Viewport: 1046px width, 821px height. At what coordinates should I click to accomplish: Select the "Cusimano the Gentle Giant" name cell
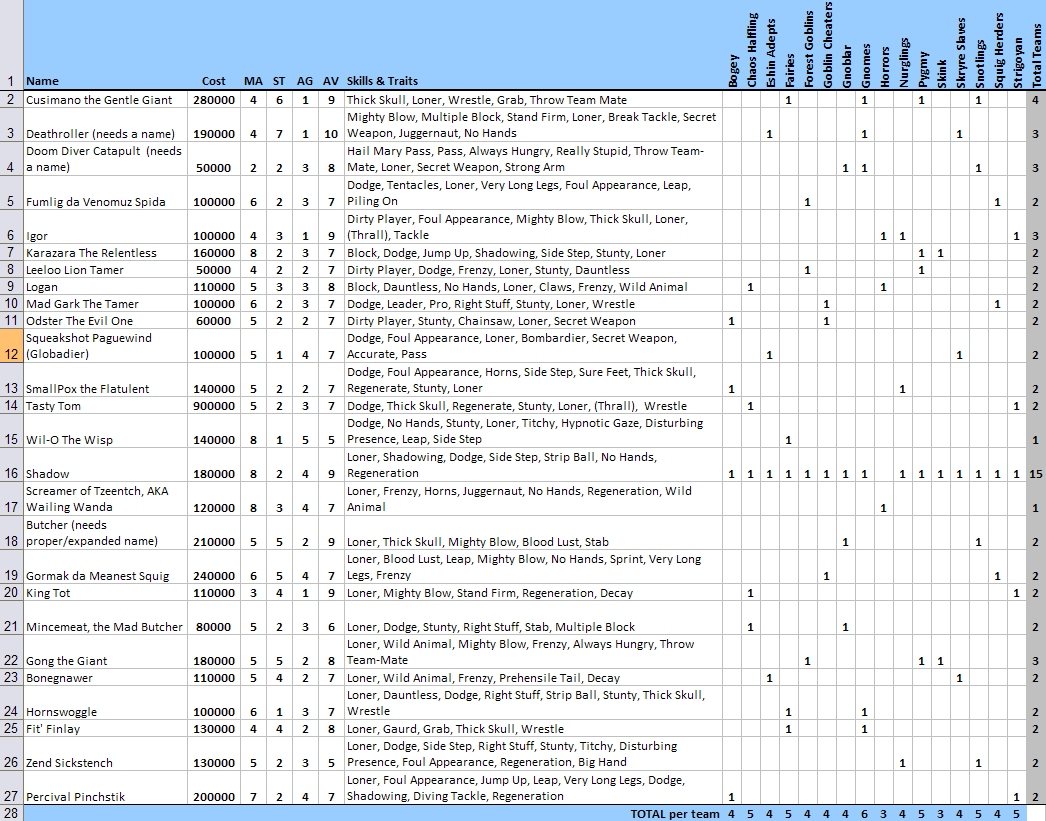pos(105,99)
